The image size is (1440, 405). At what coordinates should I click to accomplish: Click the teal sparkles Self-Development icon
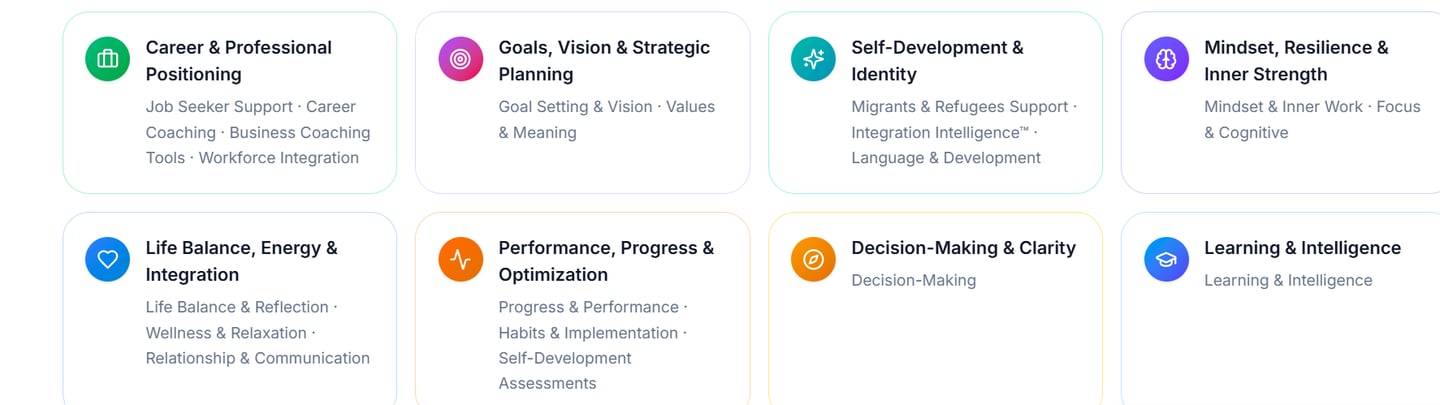(813, 59)
